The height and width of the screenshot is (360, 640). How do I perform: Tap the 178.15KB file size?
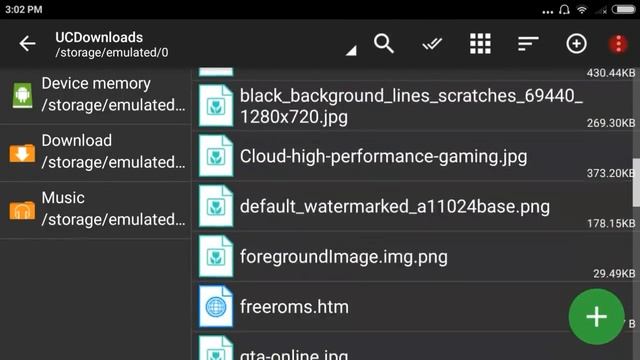611,223
